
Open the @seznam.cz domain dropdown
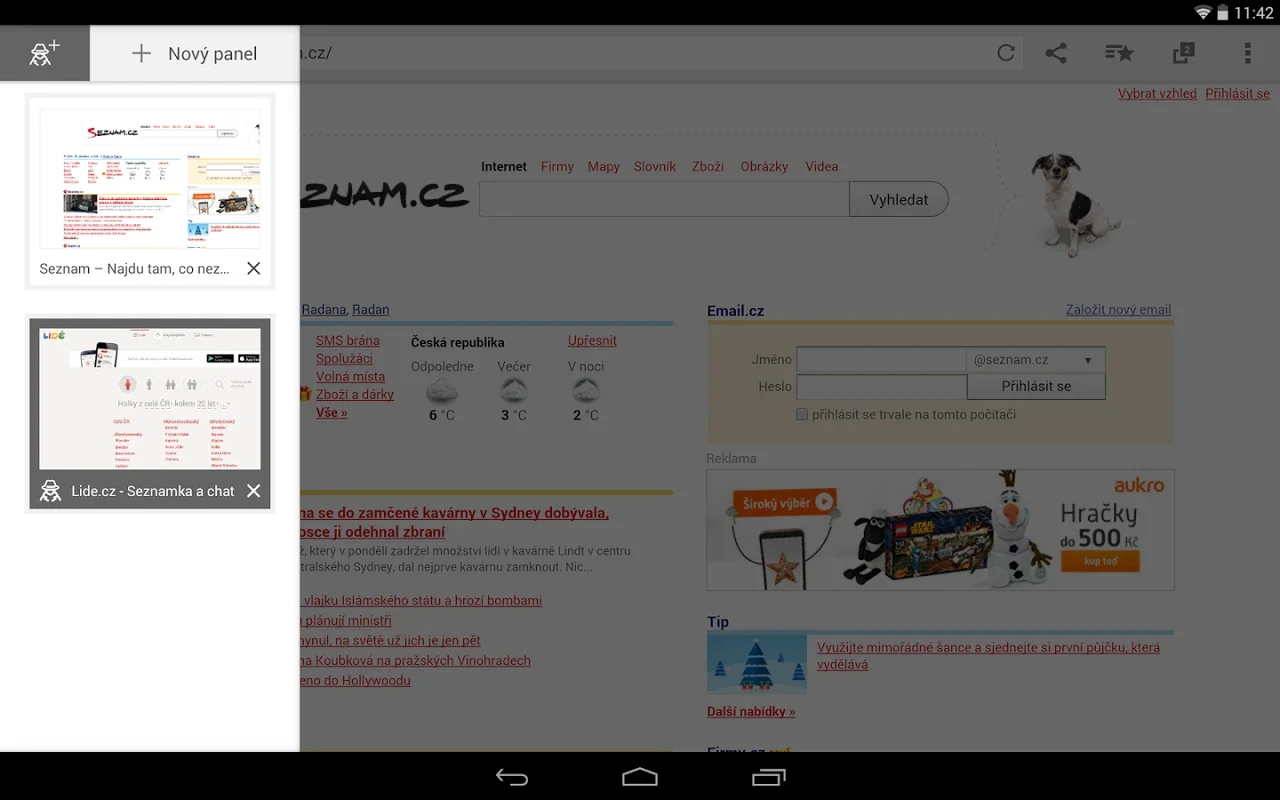[x=1036, y=359]
